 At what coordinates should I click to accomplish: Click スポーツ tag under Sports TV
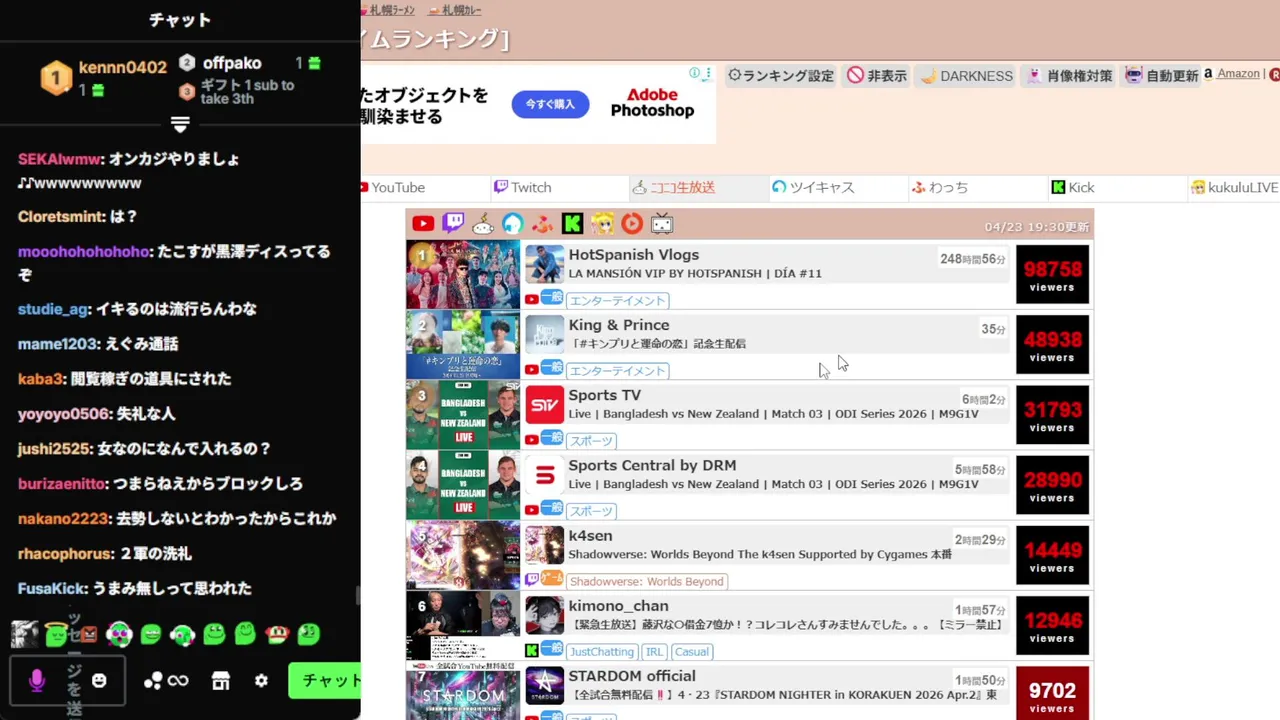(x=591, y=440)
